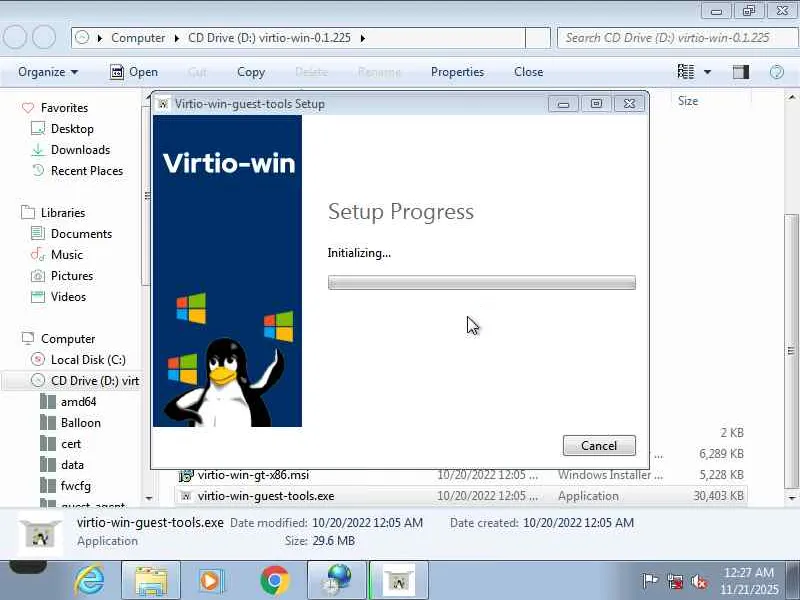Image resolution: width=800 pixels, height=600 pixels.
Task: Click the change view icon
Action: point(685,72)
